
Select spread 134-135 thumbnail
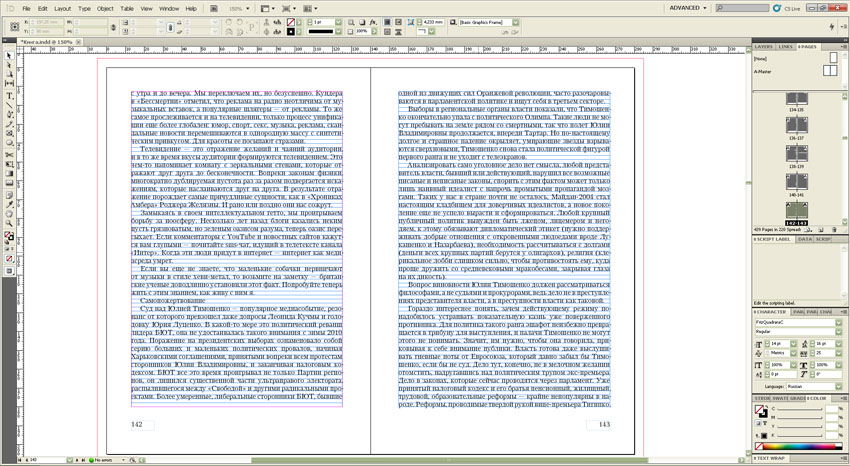(x=797, y=101)
